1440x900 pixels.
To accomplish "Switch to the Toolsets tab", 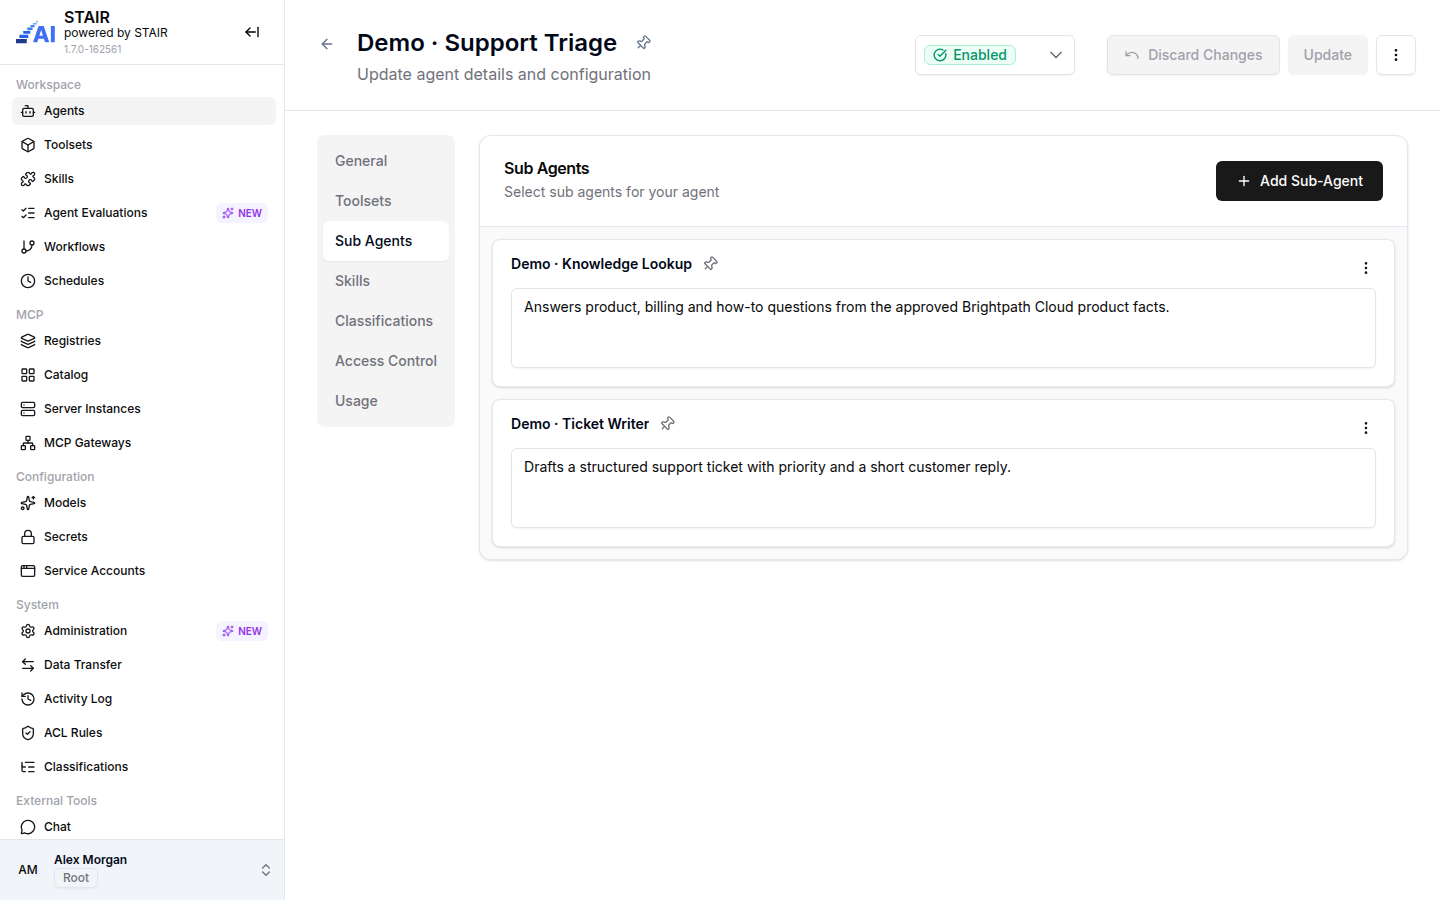I will 386,201.
